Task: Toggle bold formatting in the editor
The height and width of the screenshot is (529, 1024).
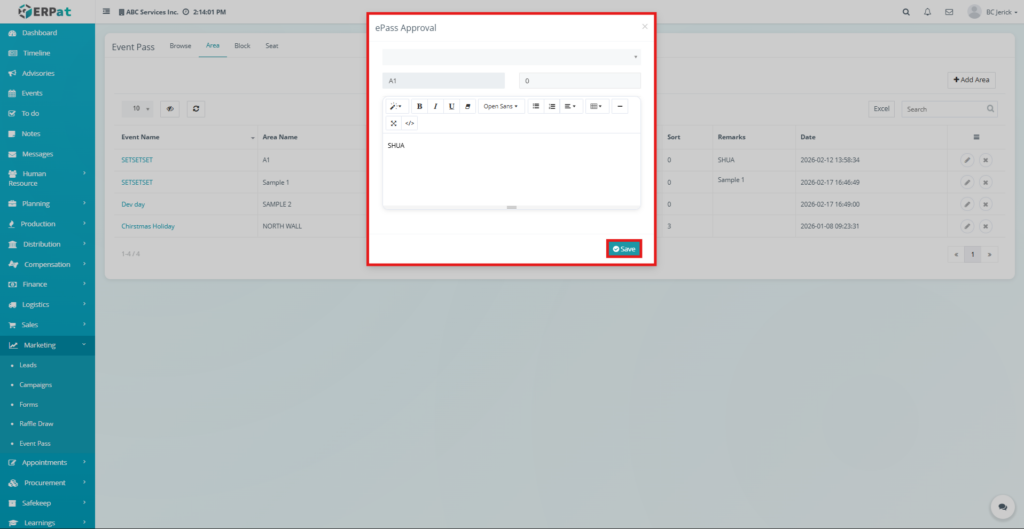Action: pyautogui.click(x=419, y=106)
